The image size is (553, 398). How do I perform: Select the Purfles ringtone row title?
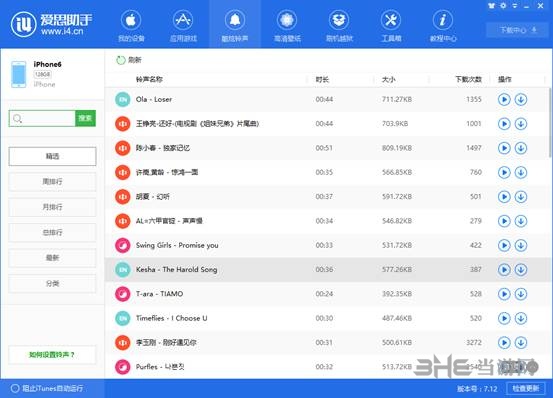(x=160, y=367)
